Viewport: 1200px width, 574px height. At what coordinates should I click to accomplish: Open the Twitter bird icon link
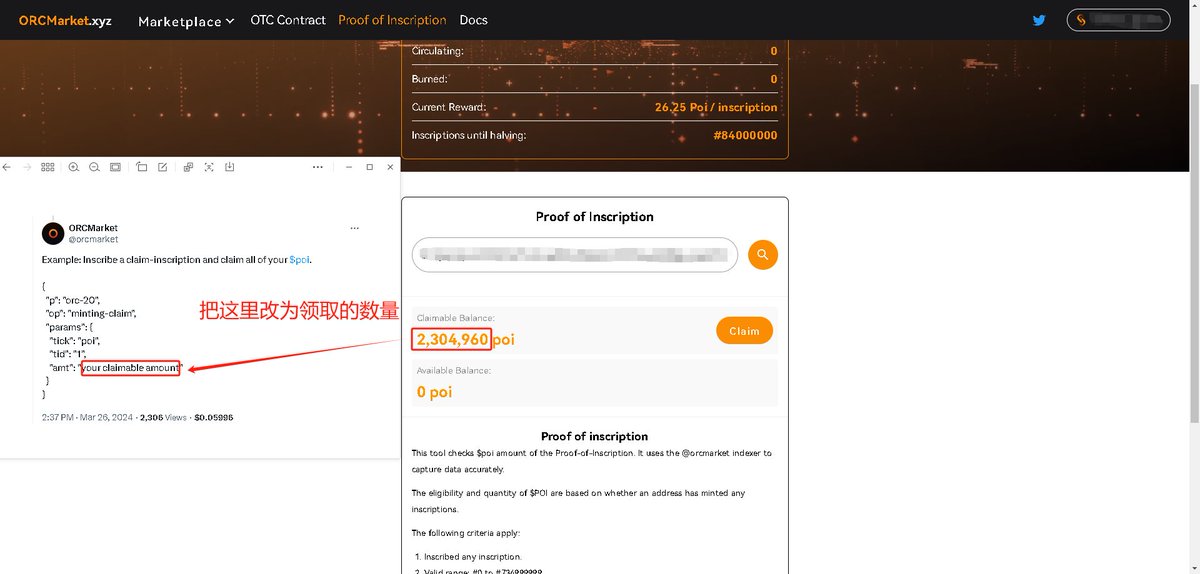[1039, 20]
